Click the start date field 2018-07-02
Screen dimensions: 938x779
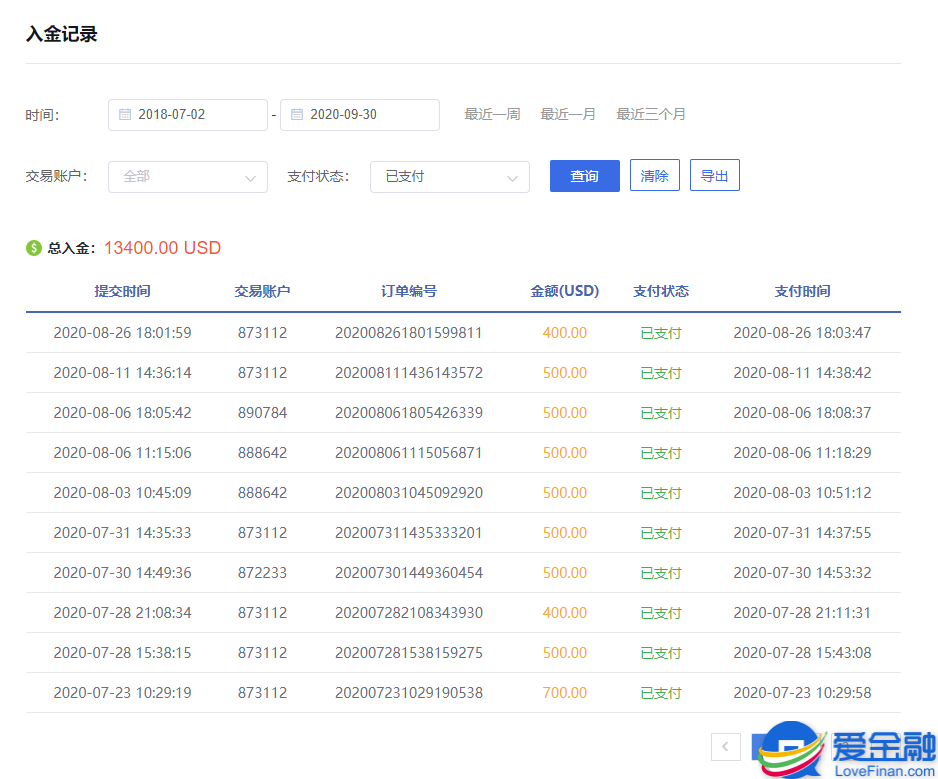coord(188,115)
